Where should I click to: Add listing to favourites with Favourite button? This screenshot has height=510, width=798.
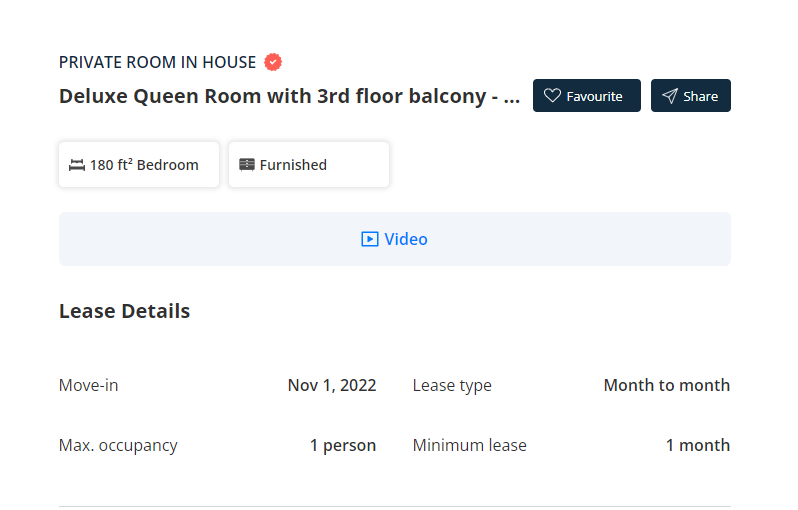click(x=587, y=96)
